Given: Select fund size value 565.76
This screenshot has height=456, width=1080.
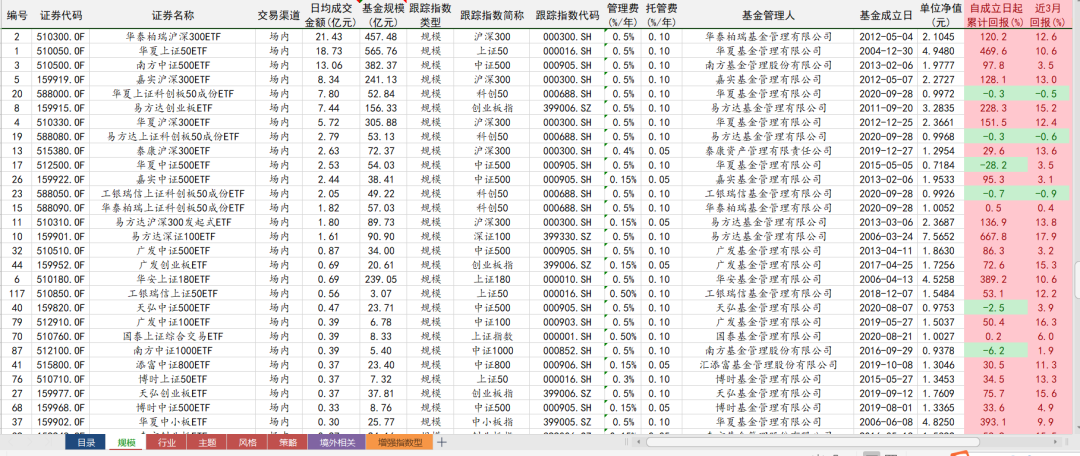Looking at the screenshot, I should (x=381, y=51).
